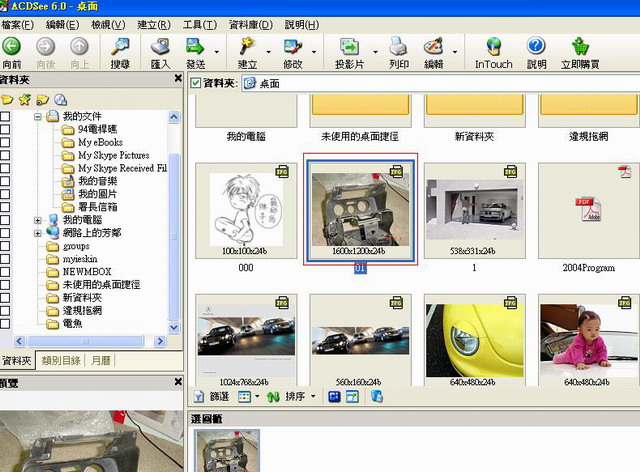Switch to the 類別目錄 tab
This screenshot has width=640, height=472.
point(63,360)
